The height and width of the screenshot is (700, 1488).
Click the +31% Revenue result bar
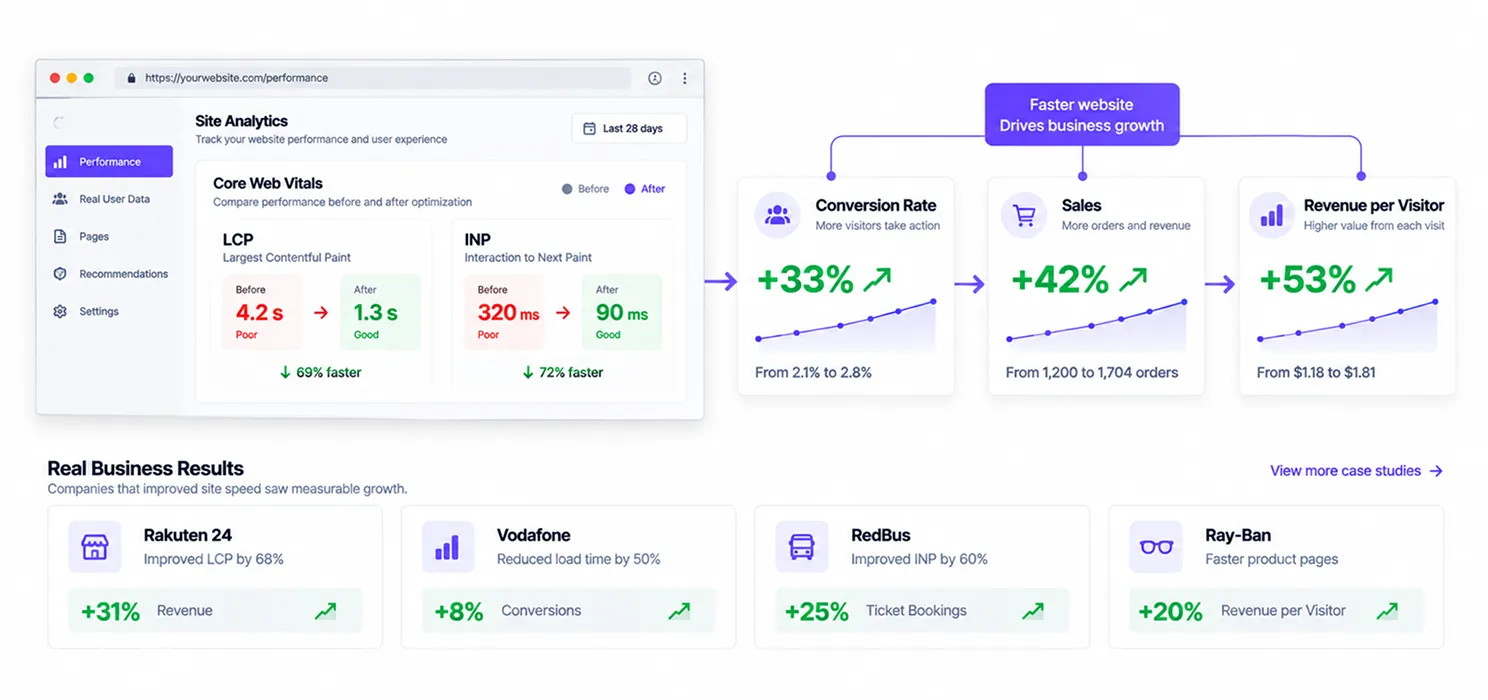[215, 611]
